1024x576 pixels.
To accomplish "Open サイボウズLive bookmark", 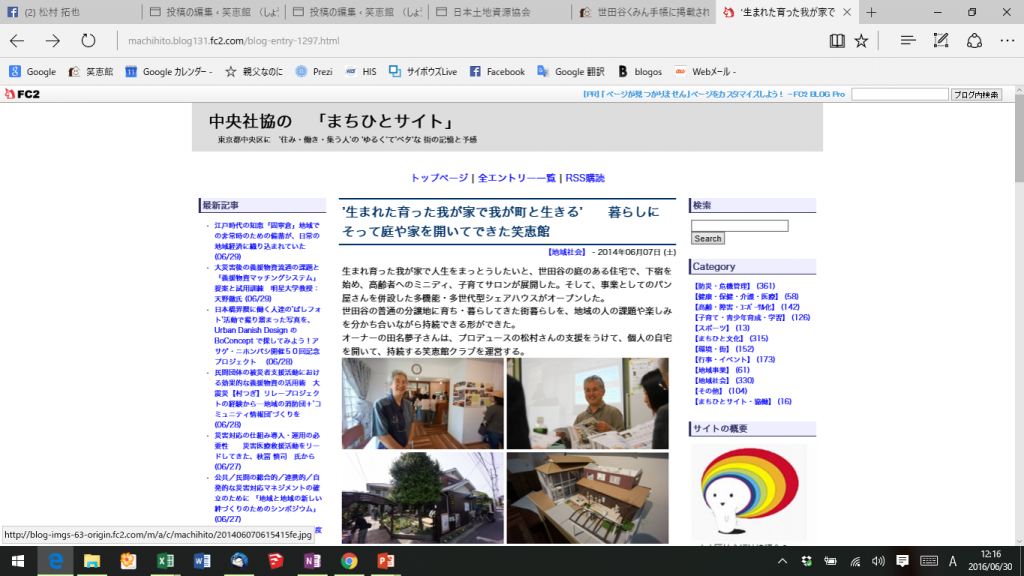I will [x=423, y=71].
